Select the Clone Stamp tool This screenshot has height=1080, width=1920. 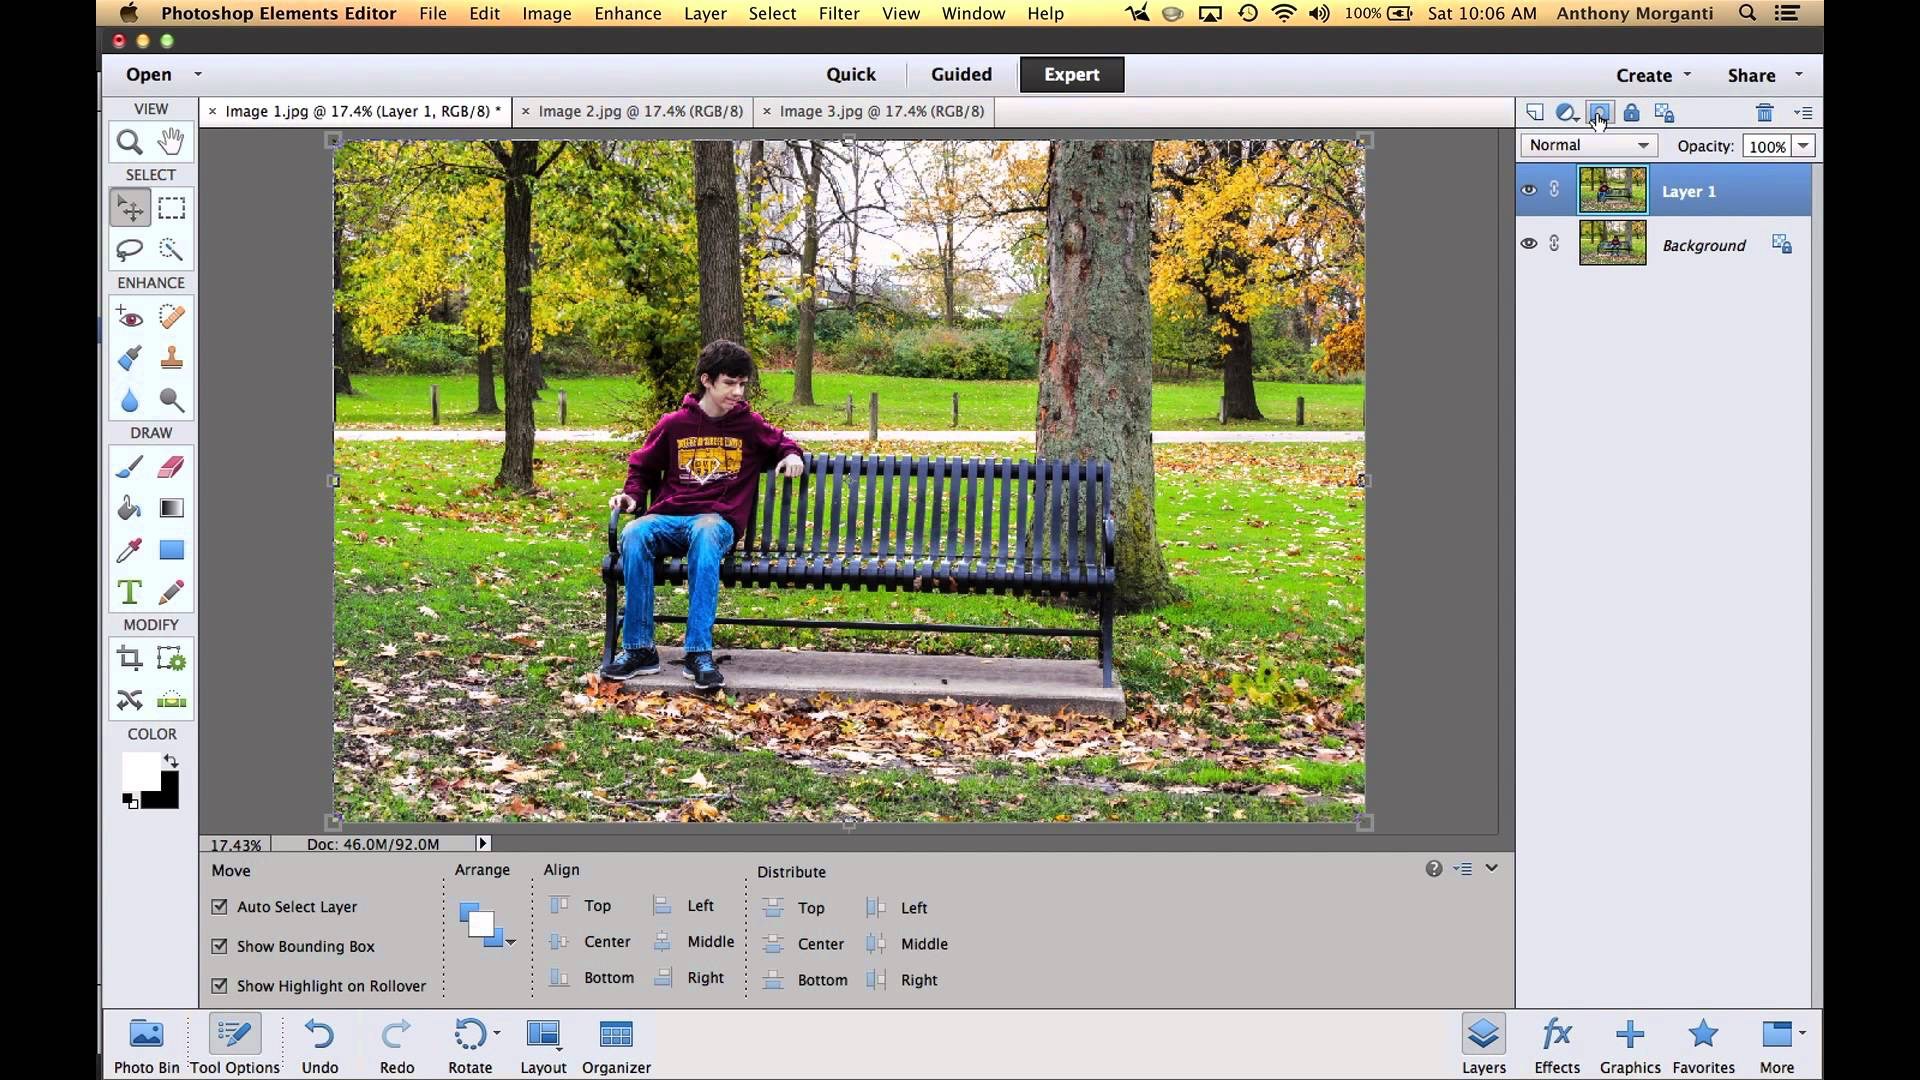171,358
